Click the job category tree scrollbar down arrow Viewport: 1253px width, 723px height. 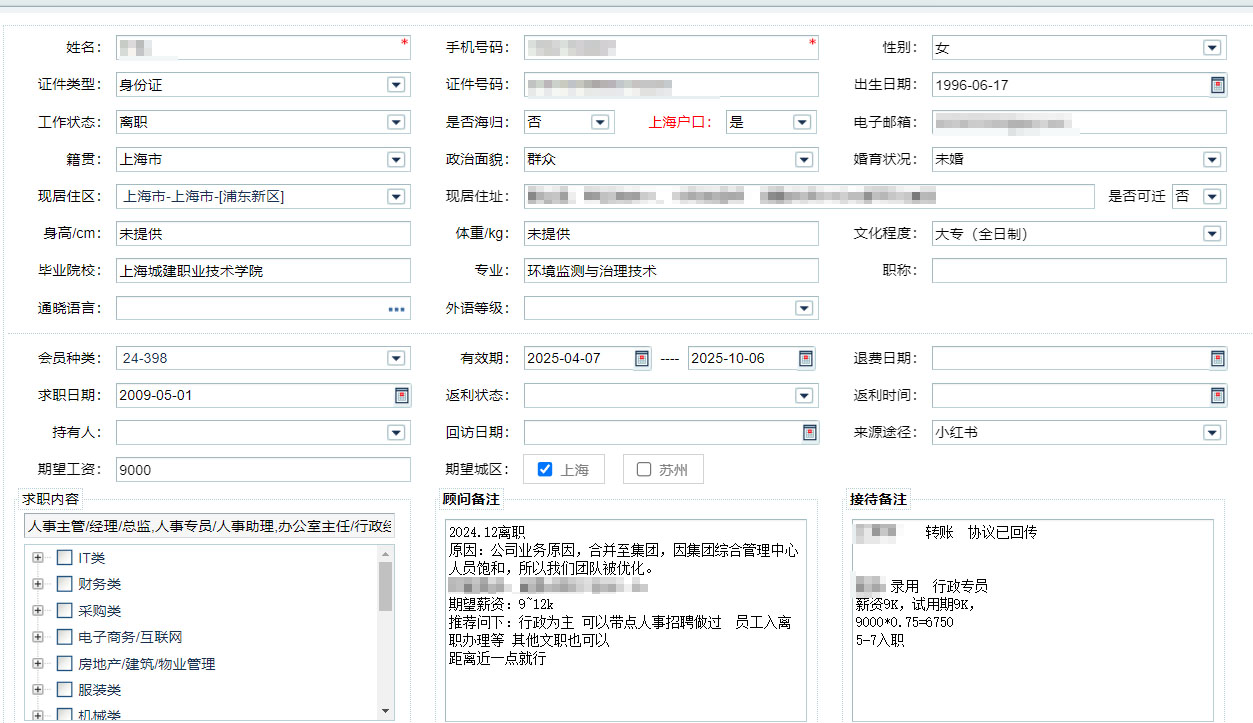(x=386, y=711)
